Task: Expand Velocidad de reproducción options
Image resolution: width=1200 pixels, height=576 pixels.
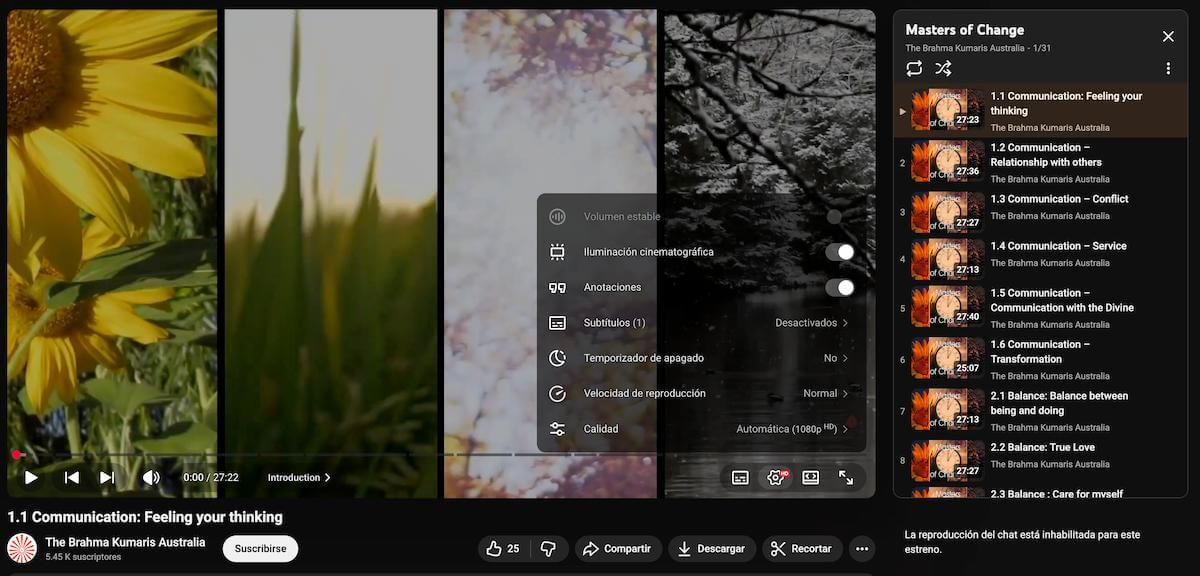Action: pyautogui.click(x=700, y=394)
